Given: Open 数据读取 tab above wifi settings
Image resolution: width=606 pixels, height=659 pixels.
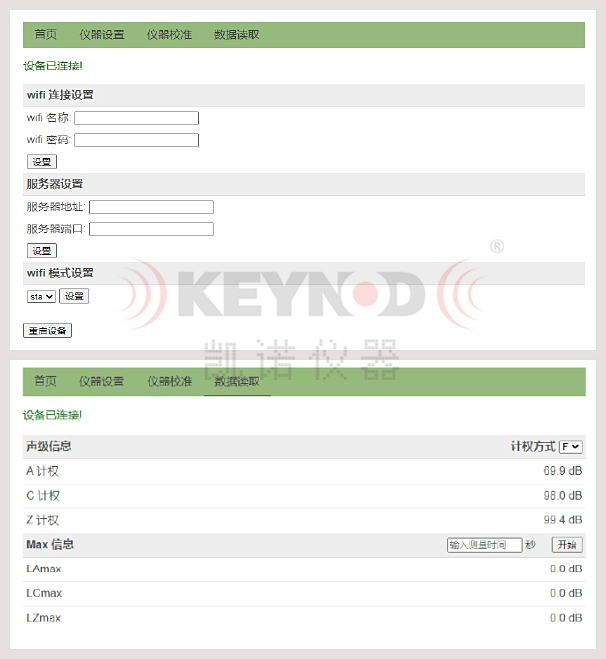Looking at the screenshot, I should (x=237, y=35).
